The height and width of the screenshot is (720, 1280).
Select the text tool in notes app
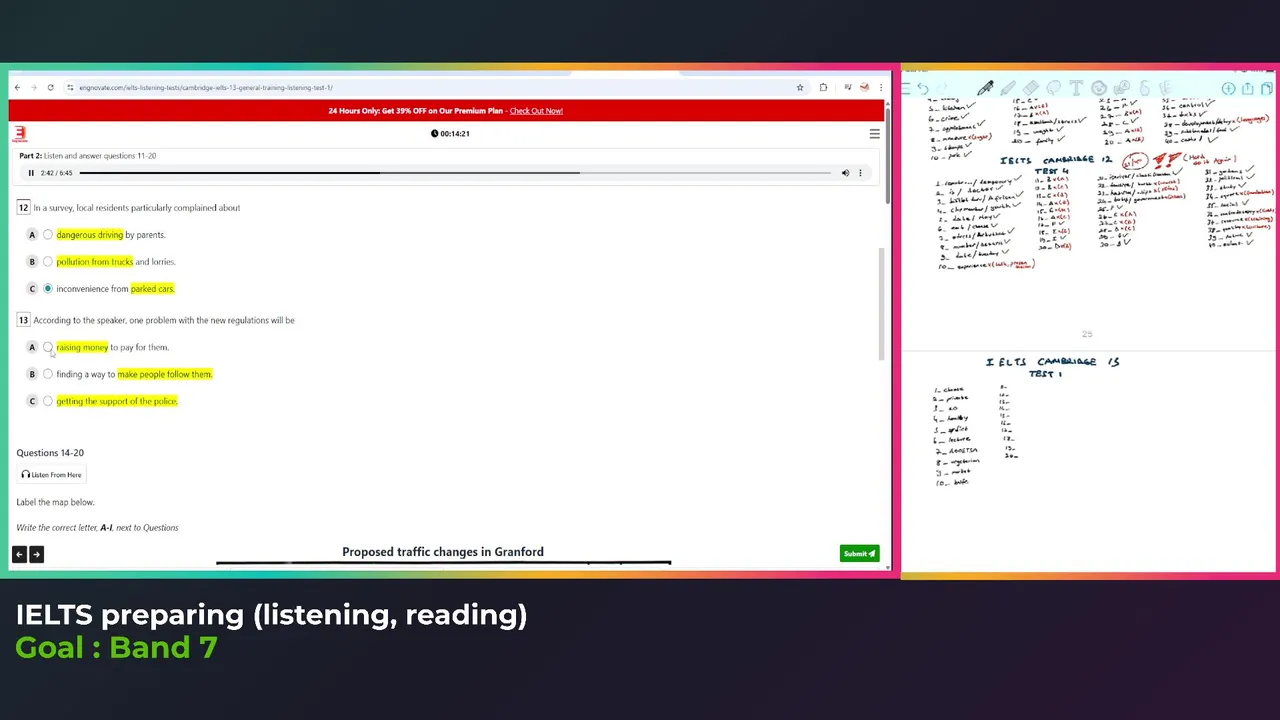coord(1076,89)
